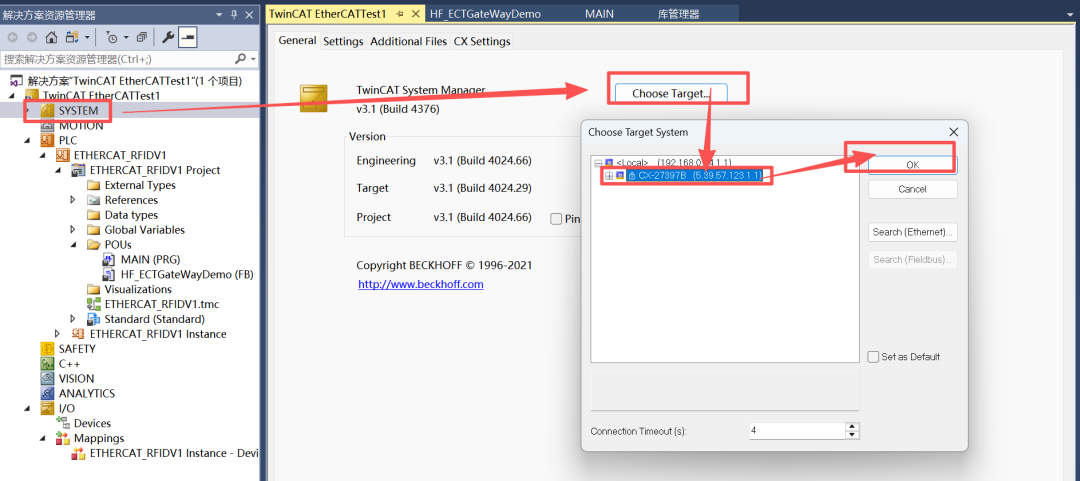This screenshot has height=481, width=1080.
Task: Click the SYSTEM node gear icon
Action: coord(48,110)
